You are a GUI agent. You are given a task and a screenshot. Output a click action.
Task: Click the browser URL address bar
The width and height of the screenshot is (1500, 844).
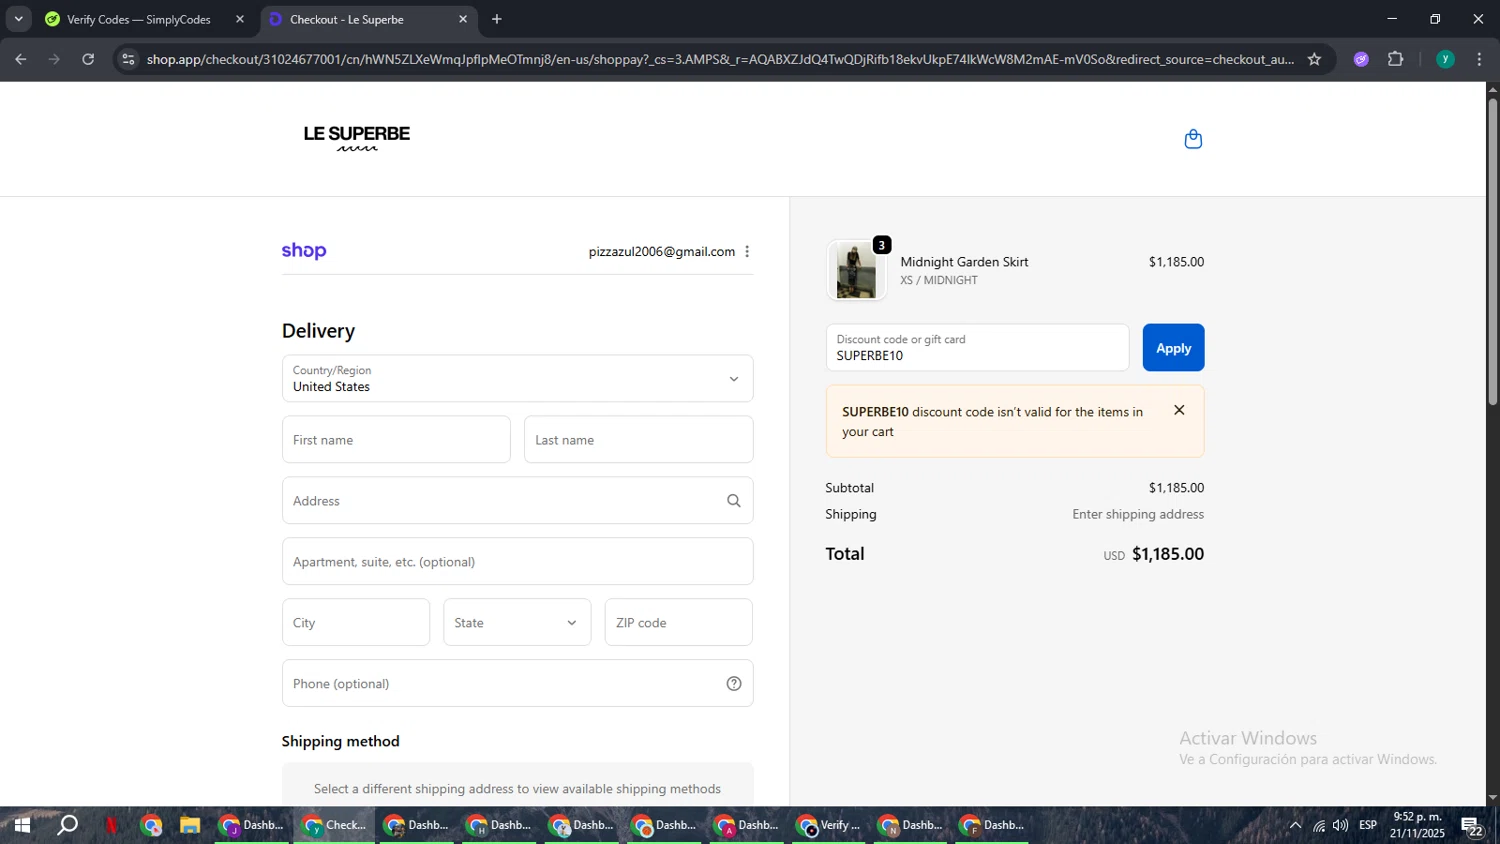click(720, 59)
